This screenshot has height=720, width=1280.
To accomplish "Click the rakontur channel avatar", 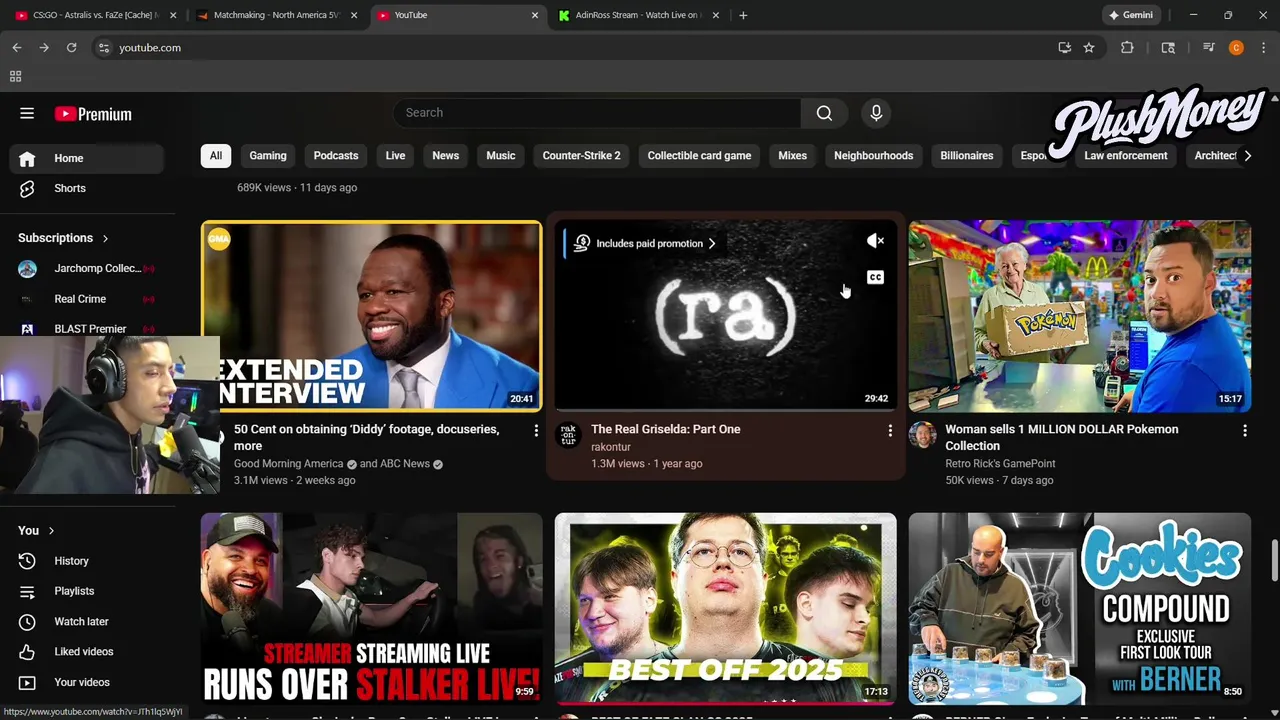I will (568, 434).
